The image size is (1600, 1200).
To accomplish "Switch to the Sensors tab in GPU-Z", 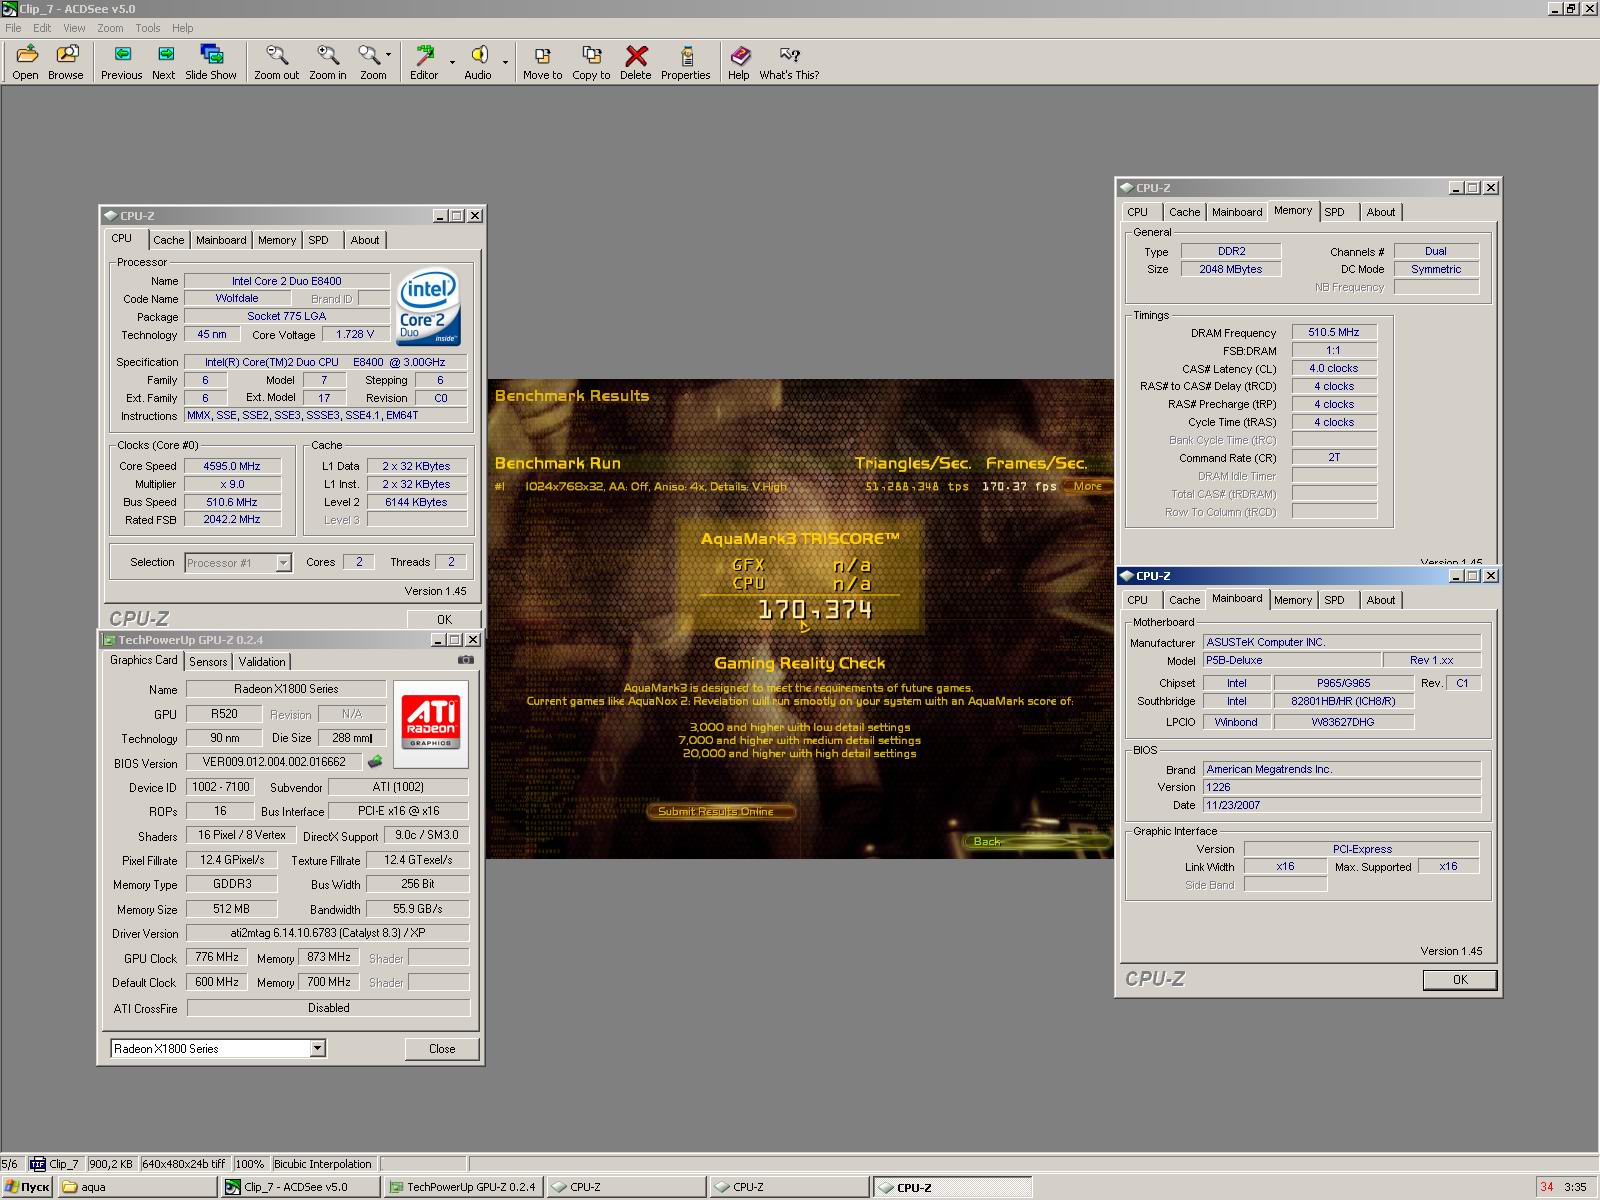I will tap(208, 661).
